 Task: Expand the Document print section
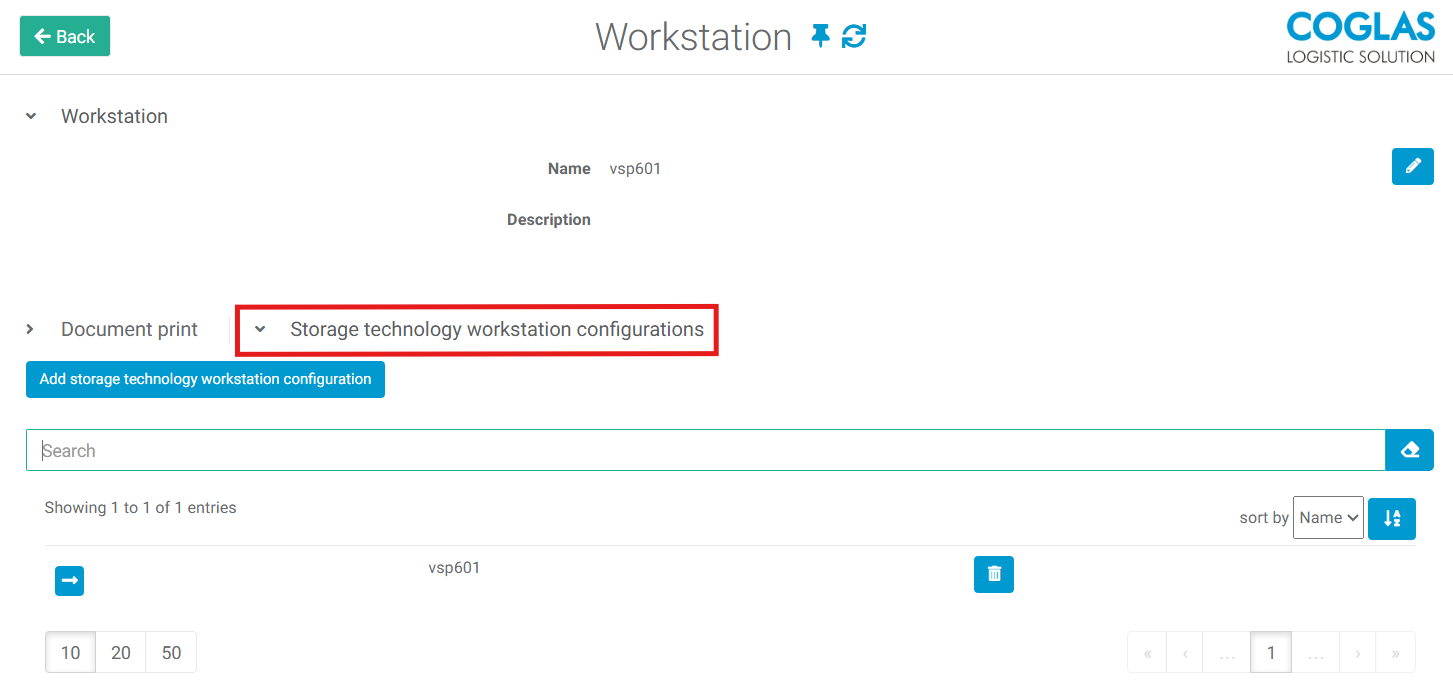pos(30,329)
